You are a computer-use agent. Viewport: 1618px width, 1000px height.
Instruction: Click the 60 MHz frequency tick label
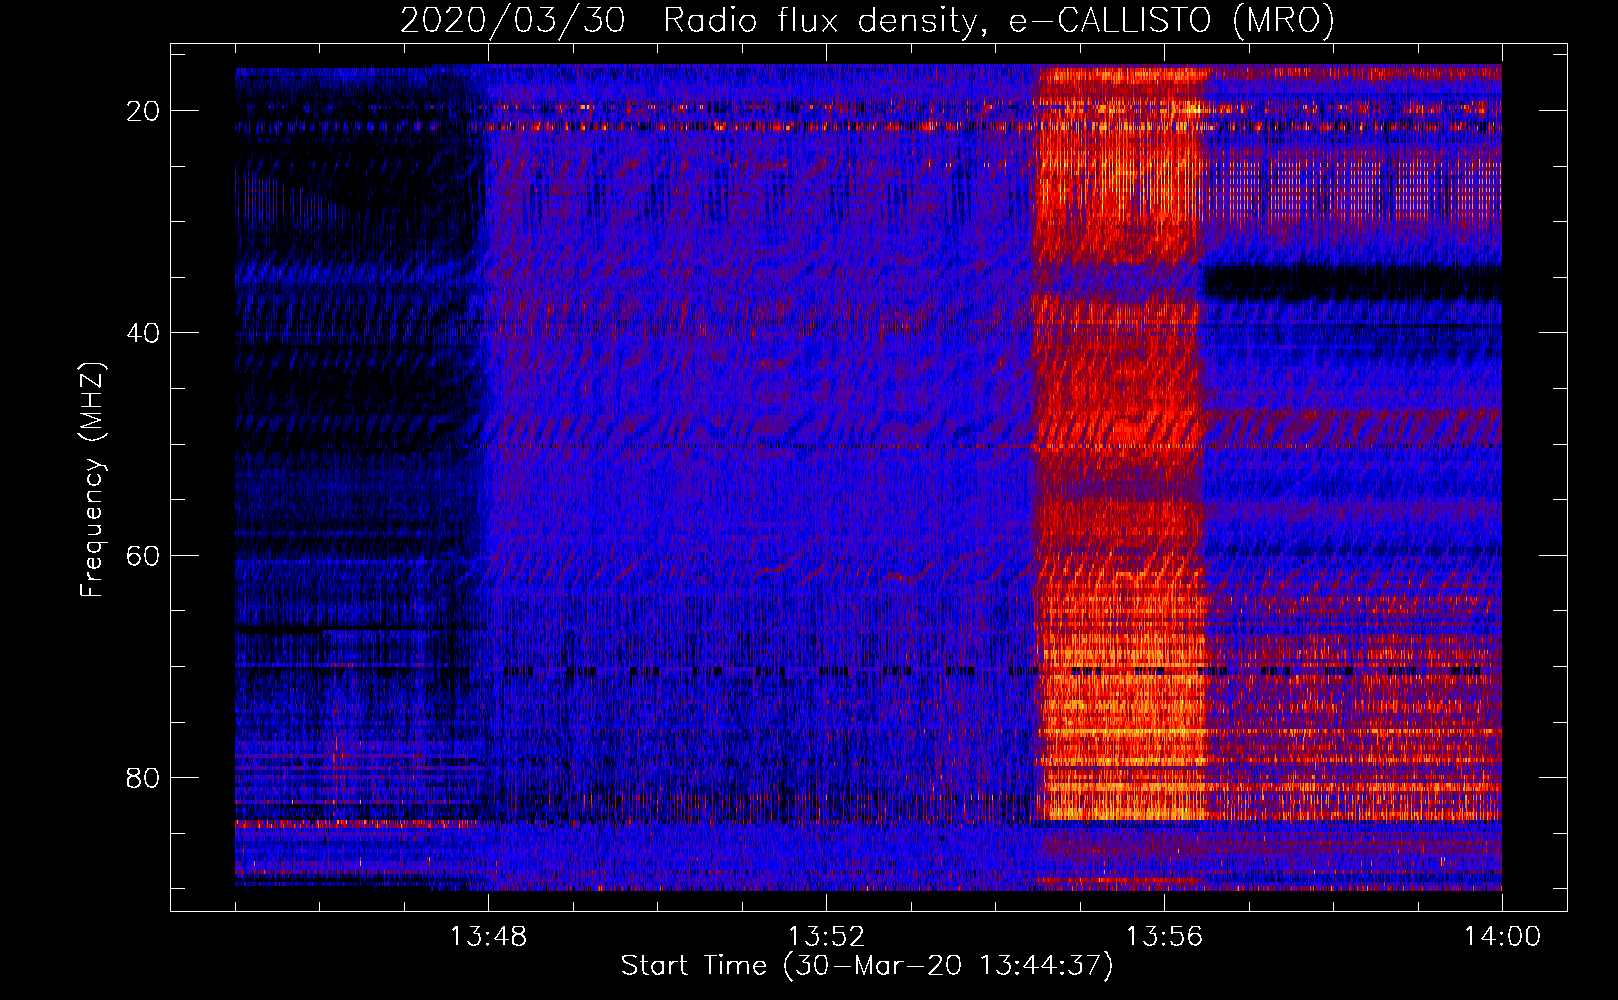[x=143, y=555]
